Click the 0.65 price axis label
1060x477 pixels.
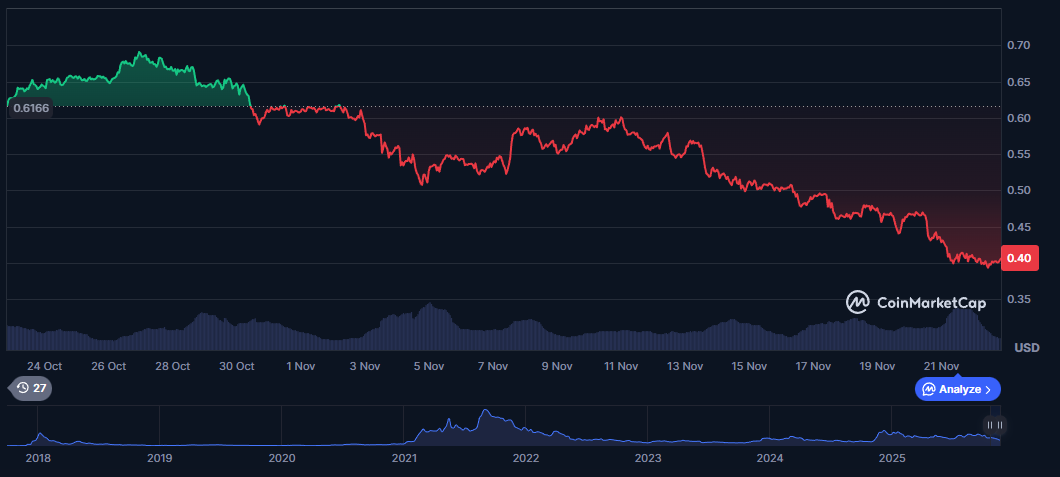click(x=1018, y=82)
